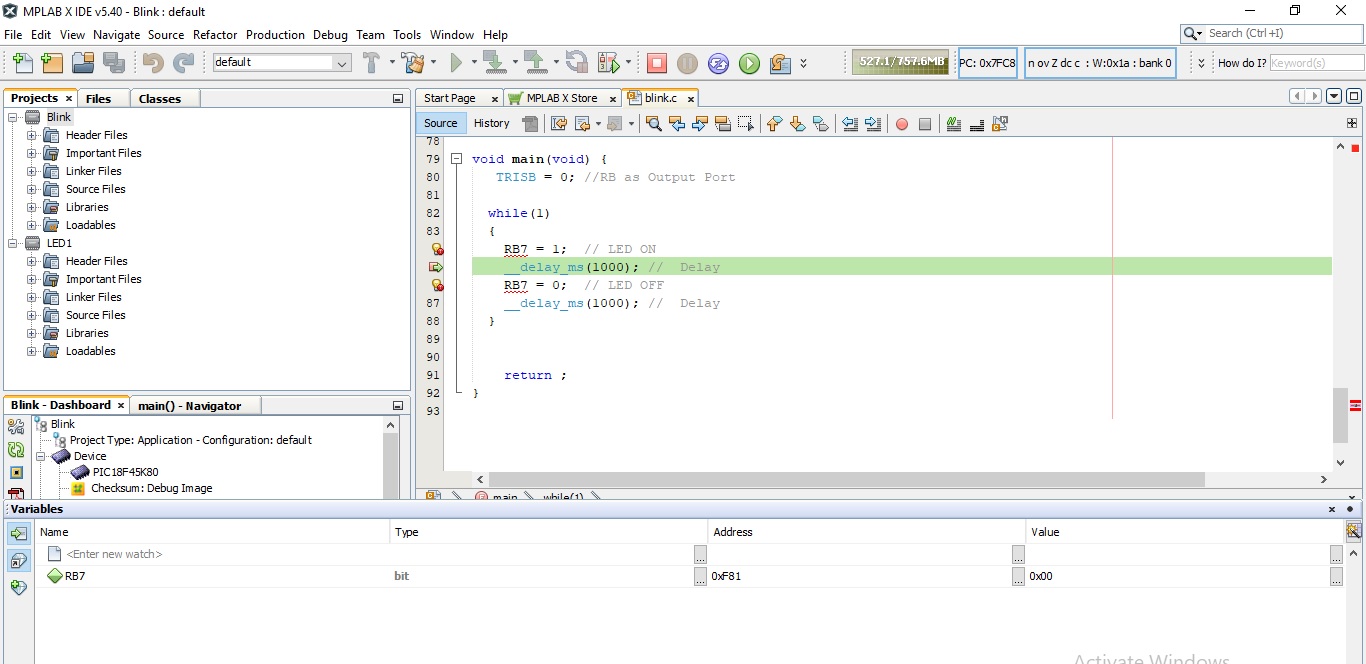Click the Read Device Memory icon
Viewport: 1366px width, 664px height.
535,63
